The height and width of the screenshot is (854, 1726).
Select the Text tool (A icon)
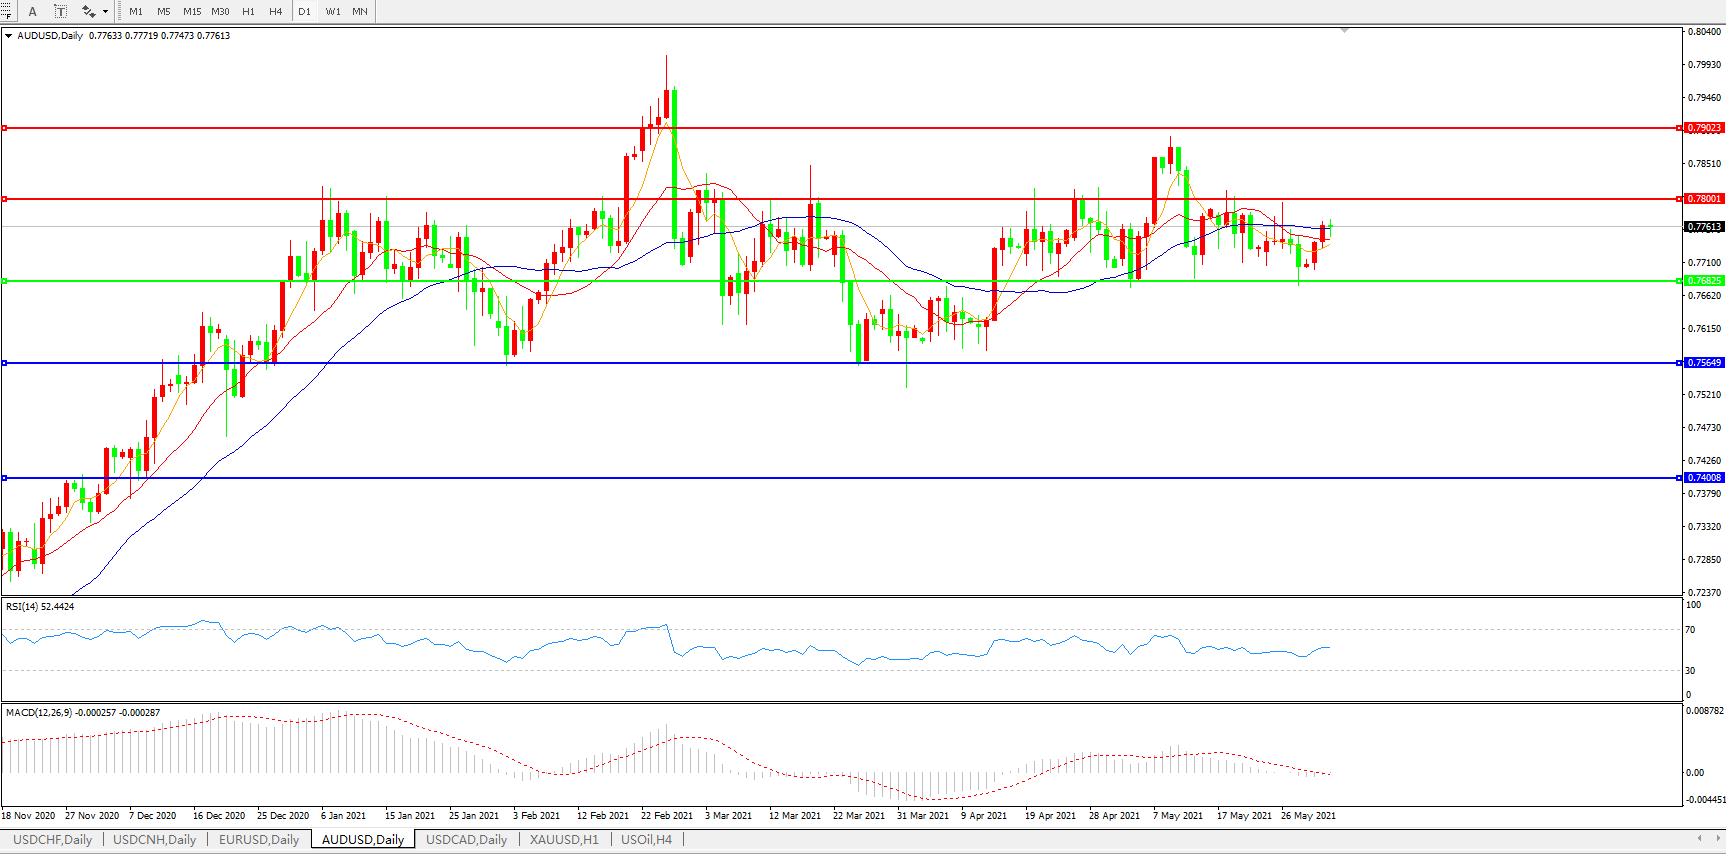(x=33, y=11)
